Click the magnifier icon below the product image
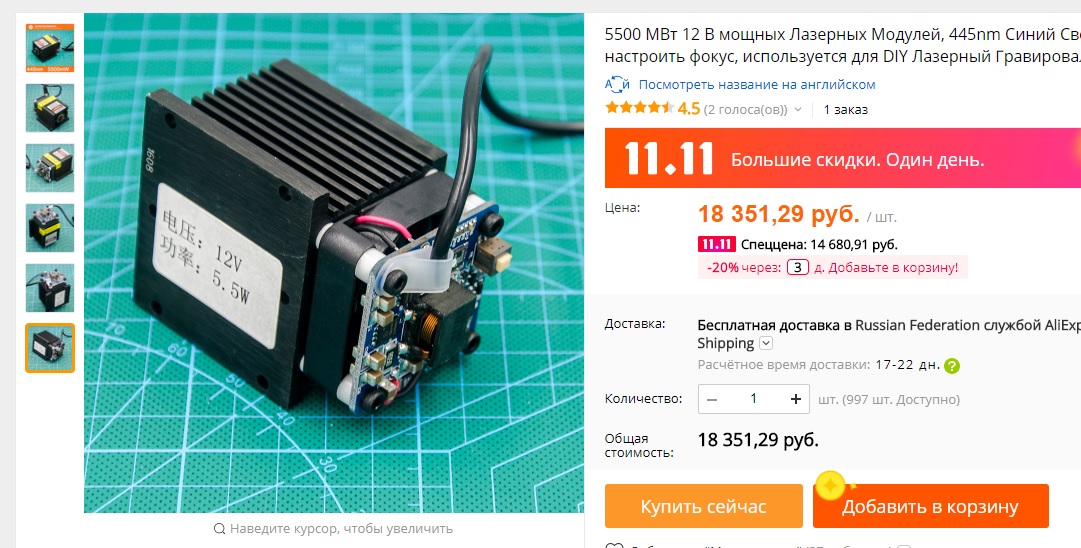The height and width of the screenshot is (548, 1081). tap(219, 529)
